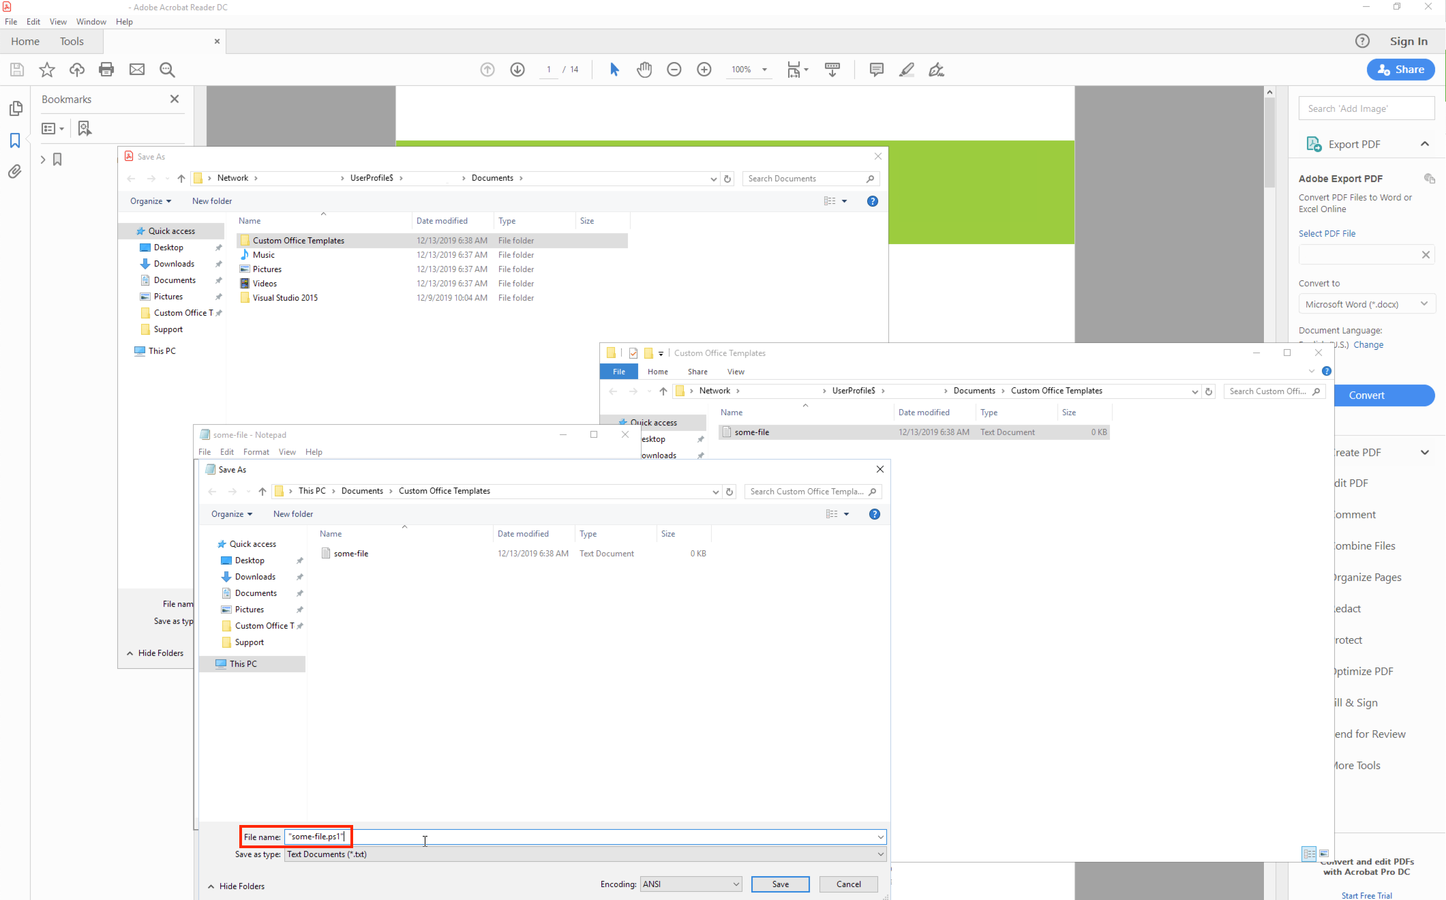
Task: Open the Save as type Text Documents dropdown
Action: point(585,854)
